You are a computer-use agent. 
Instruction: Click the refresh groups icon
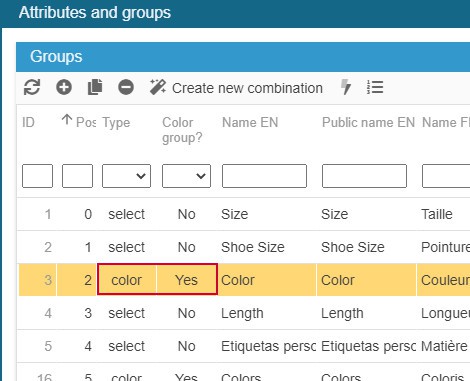[32, 88]
